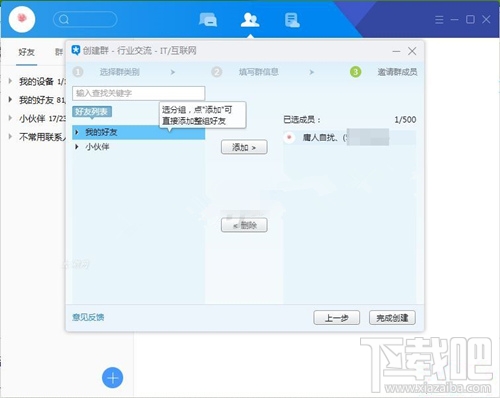The height and width of the screenshot is (398, 500).
Task: Click the < 删除 button
Action: [x=244, y=225]
